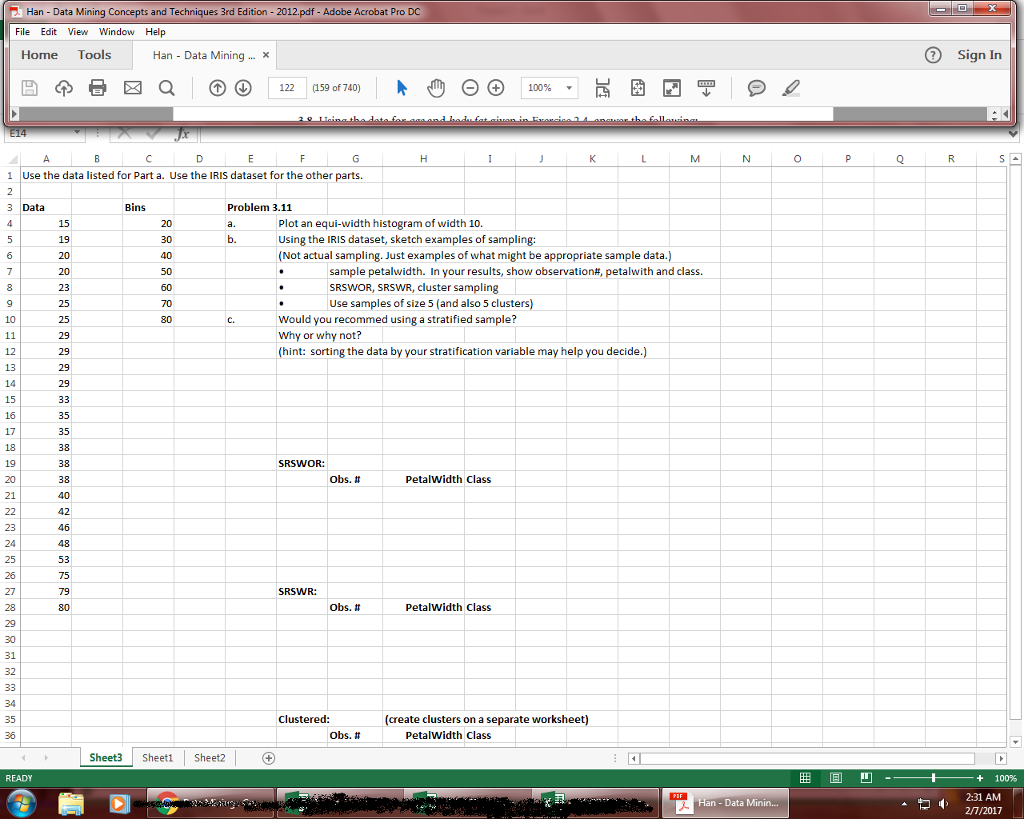Click the Excel fx insert function icon
The height and width of the screenshot is (819, 1024).
(x=182, y=134)
